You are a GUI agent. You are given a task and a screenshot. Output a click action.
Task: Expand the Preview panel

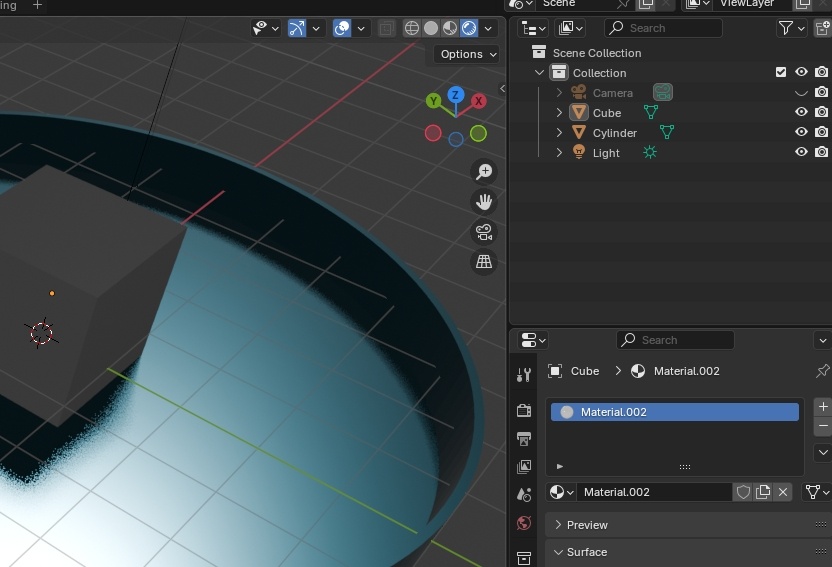pos(587,525)
